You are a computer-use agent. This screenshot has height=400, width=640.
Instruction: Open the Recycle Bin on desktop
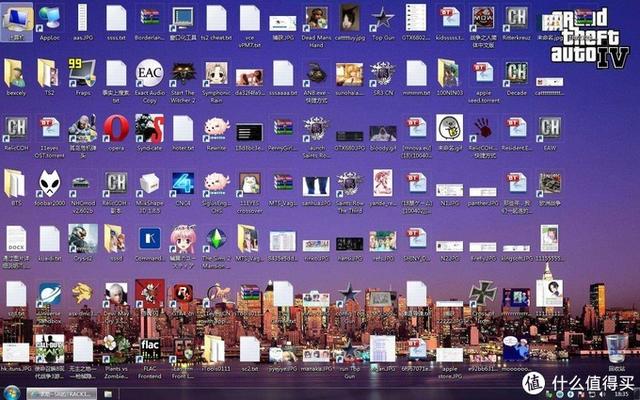click(616, 349)
